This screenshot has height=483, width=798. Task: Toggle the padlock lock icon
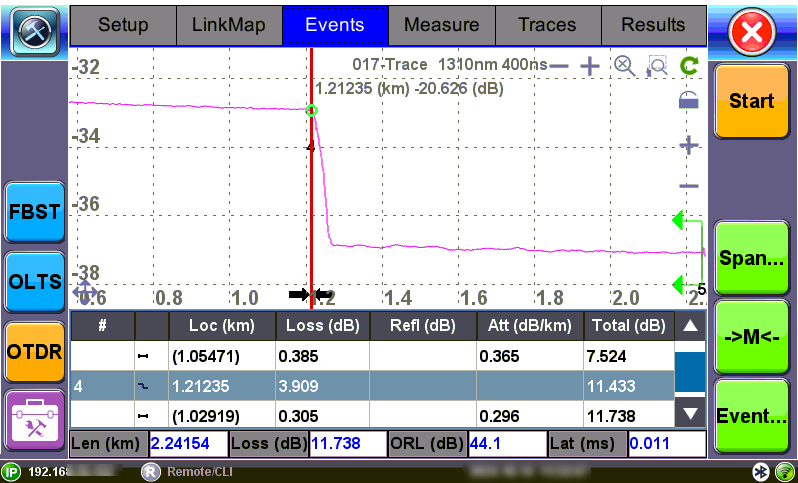click(x=688, y=99)
